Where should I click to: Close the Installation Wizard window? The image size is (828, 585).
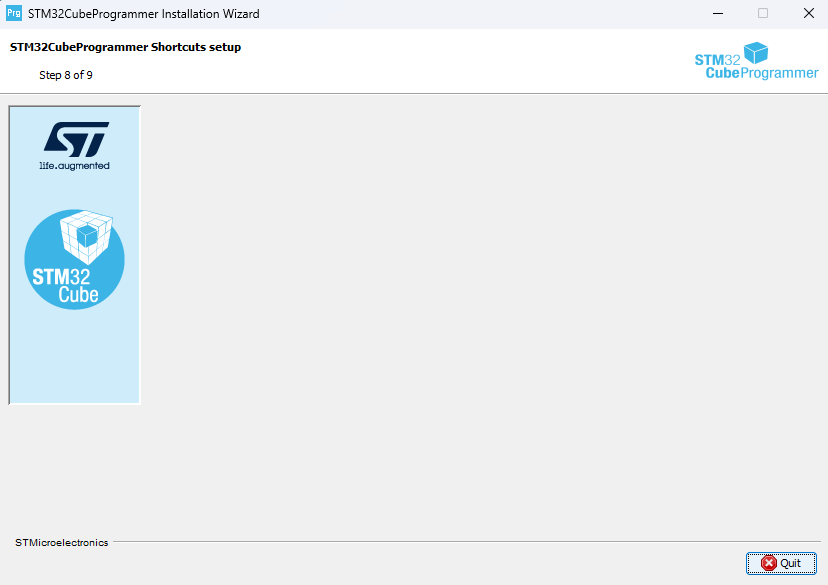[808, 13]
